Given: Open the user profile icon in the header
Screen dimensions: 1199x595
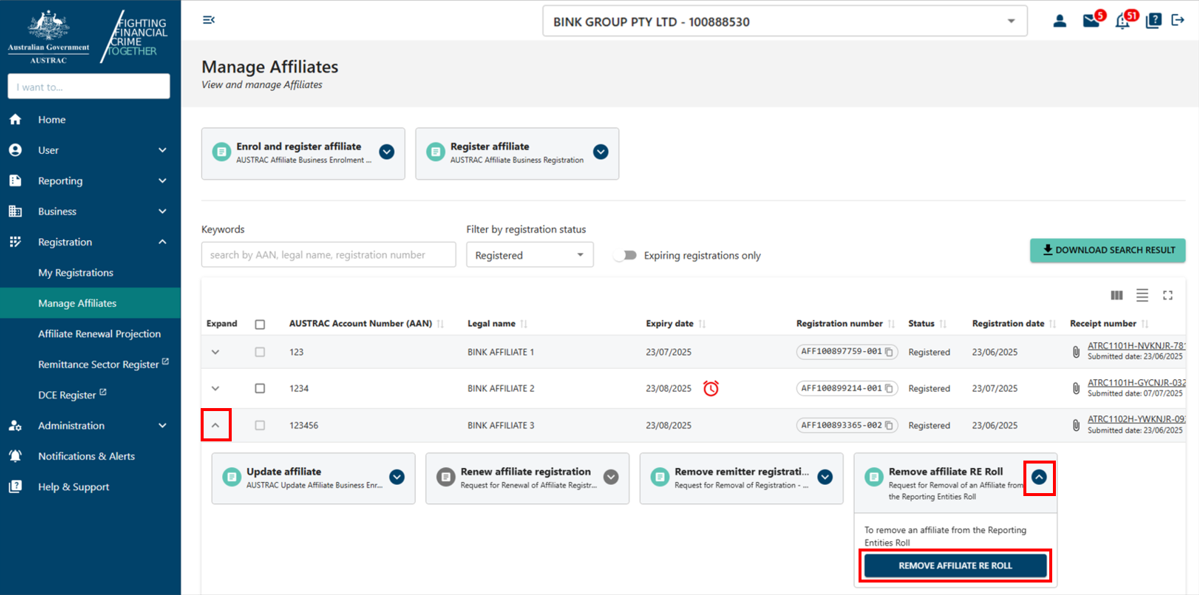Looking at the screenshot, I should [1060, 20].
